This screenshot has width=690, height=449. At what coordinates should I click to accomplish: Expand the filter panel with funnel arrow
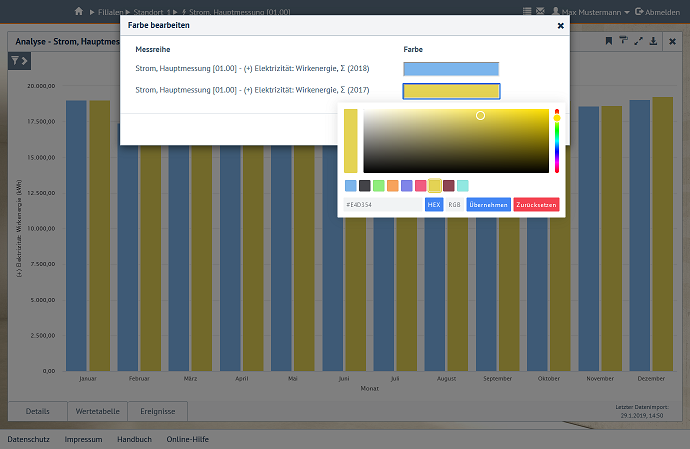click(19, 62)
